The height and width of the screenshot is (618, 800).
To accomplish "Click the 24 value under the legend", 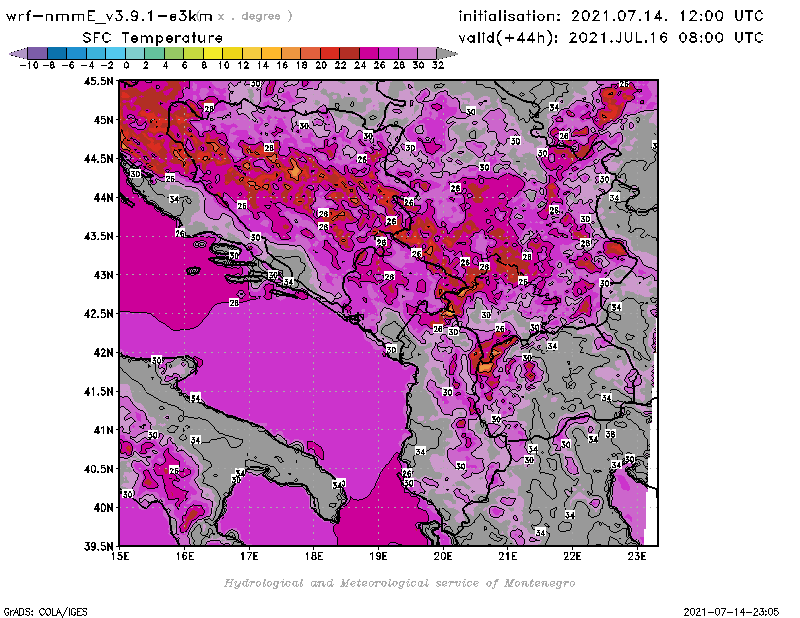I will (x=360, y=65).
